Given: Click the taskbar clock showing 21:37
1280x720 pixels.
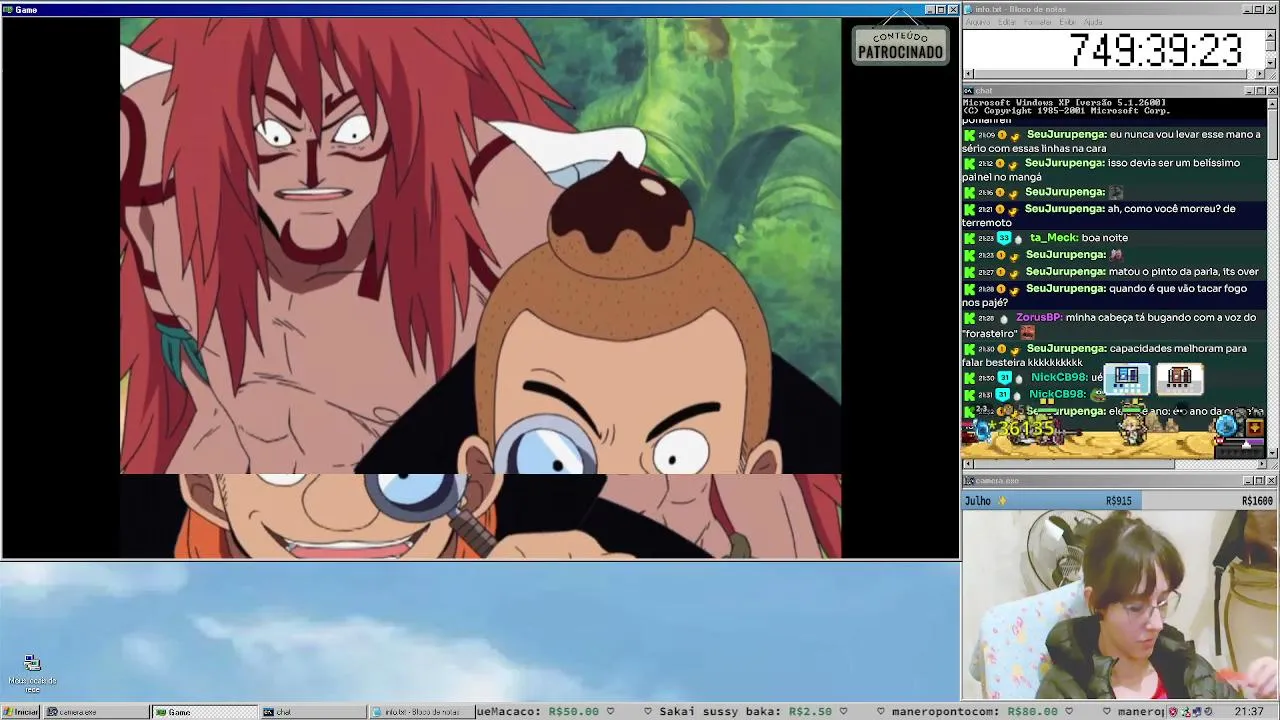Looking at the screenshot, I should (x=1248, y=712).
